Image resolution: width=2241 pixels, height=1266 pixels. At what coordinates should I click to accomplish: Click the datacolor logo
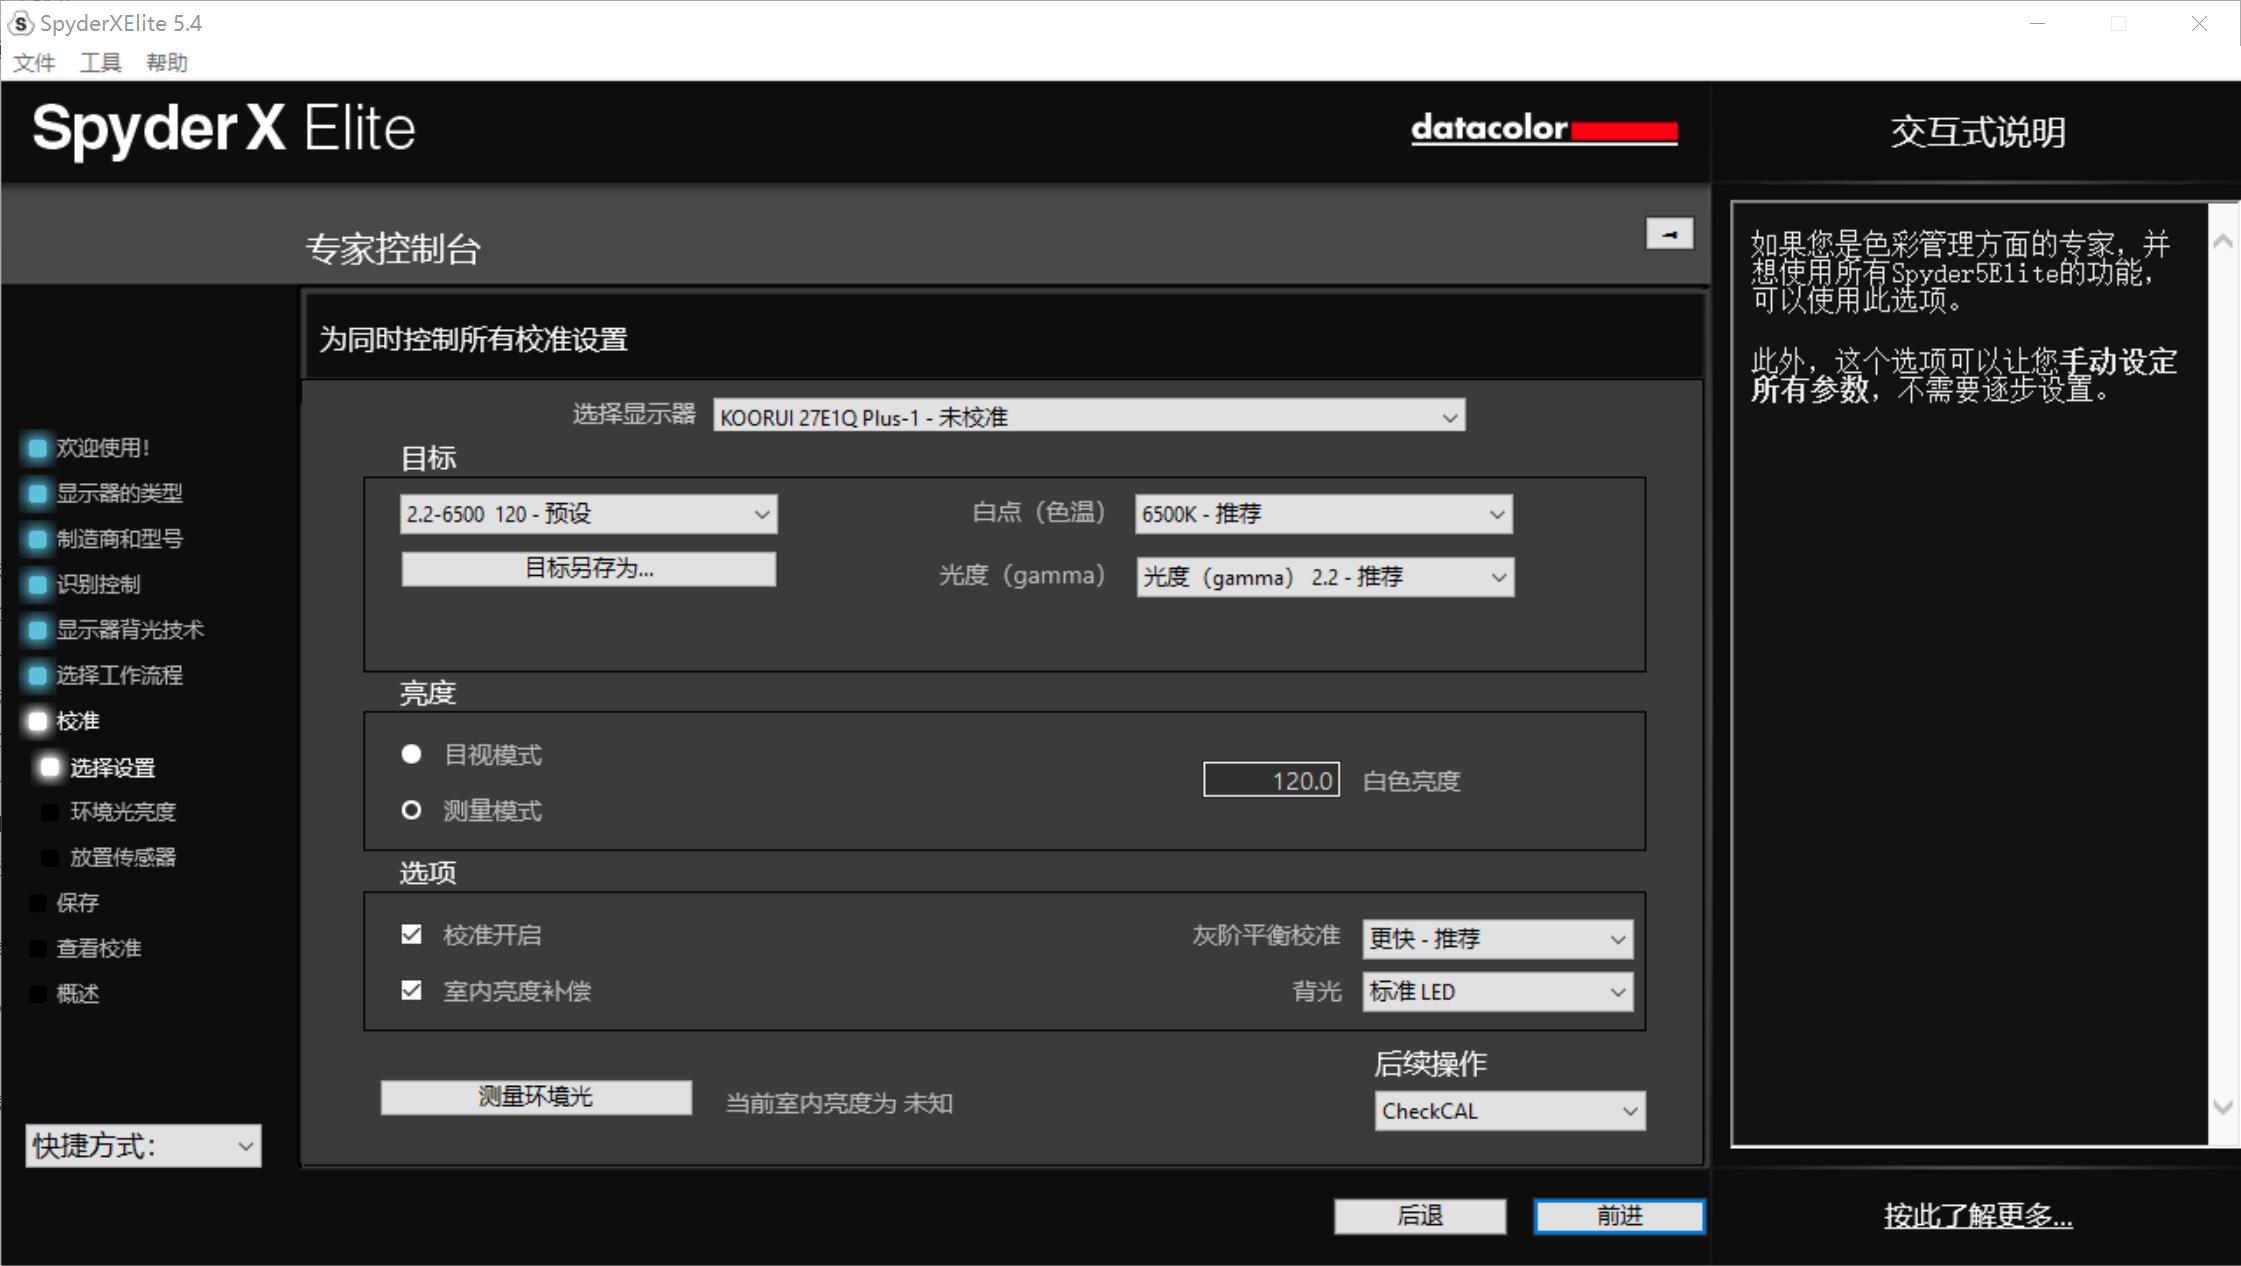tap(1544, 130)
